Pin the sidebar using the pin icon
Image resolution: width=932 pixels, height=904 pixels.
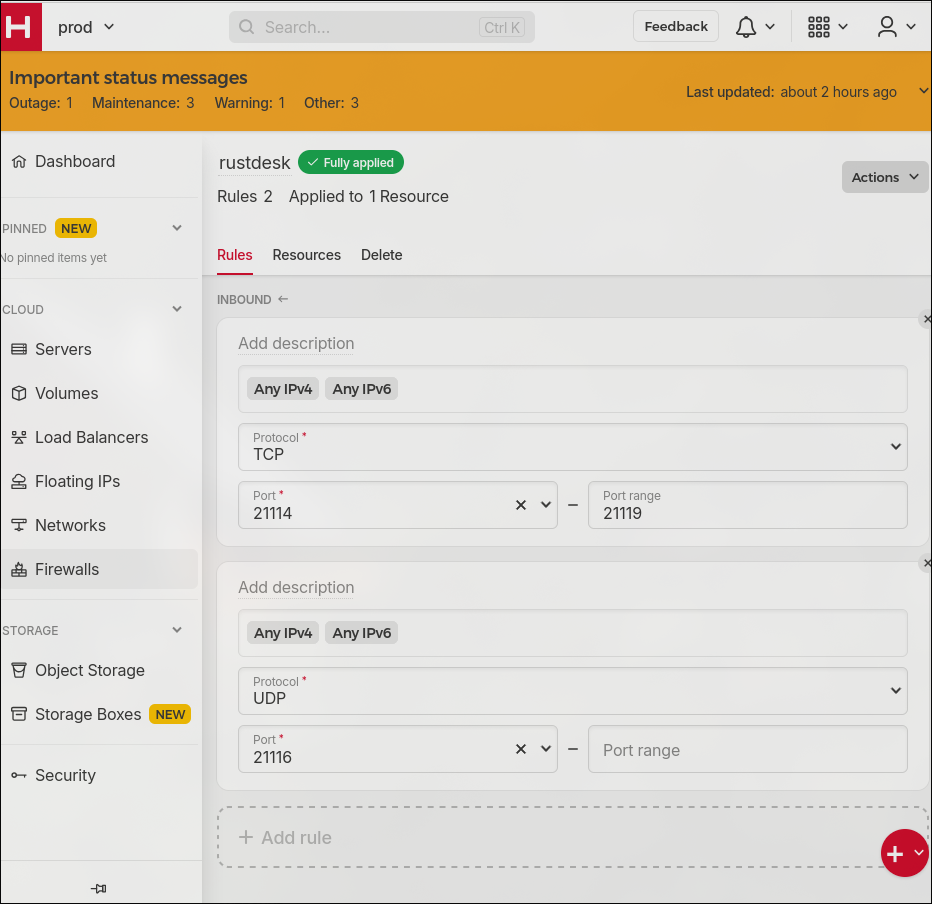point(98,888)
